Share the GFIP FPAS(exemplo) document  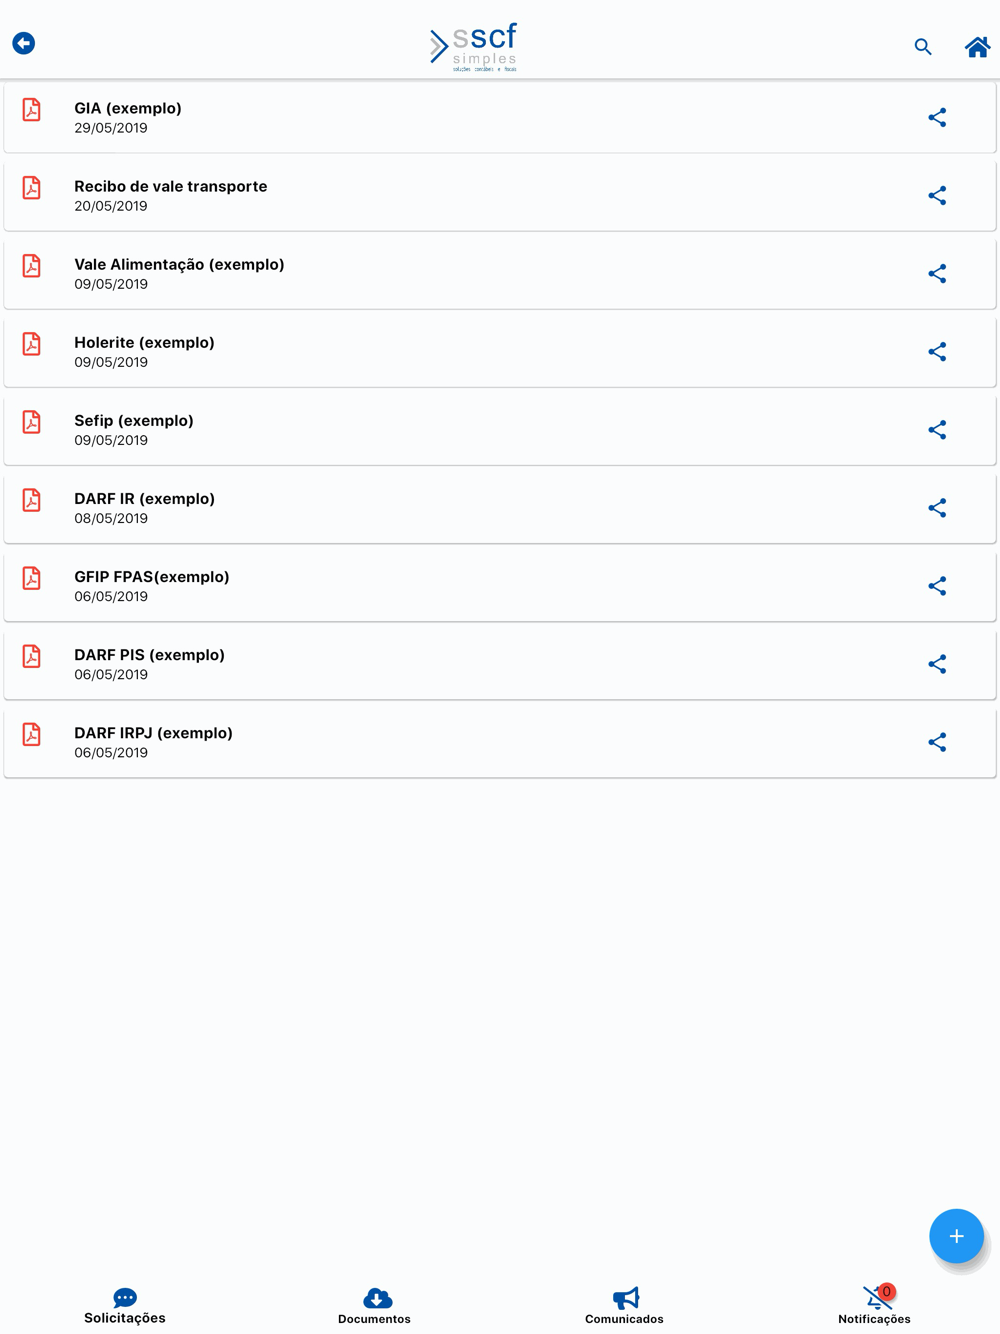937,586
